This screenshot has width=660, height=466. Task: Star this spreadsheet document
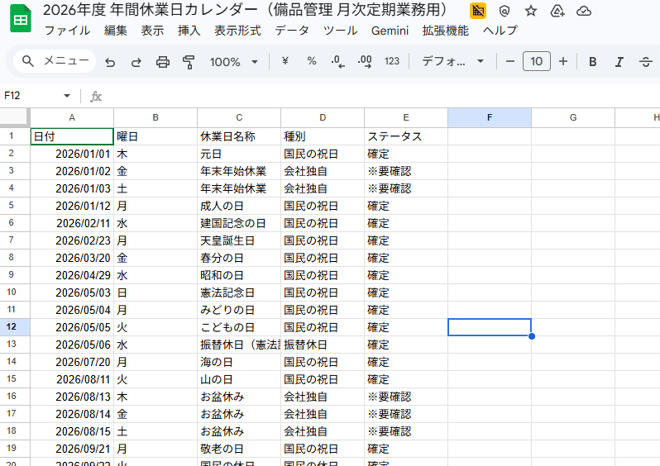coord(531,11)
